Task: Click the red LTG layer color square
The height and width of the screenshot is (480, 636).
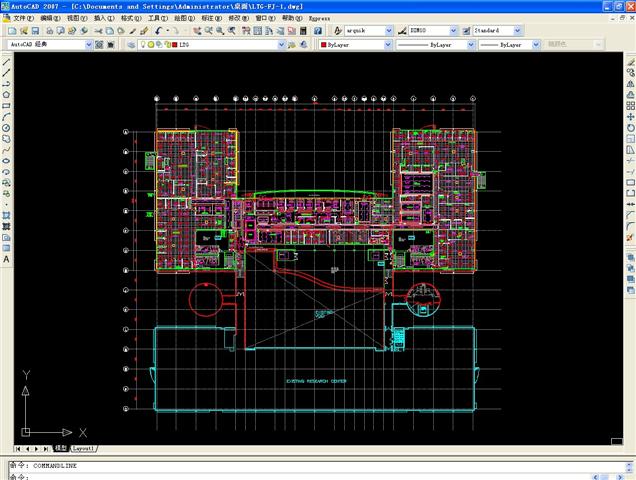Action: point(175,45)
